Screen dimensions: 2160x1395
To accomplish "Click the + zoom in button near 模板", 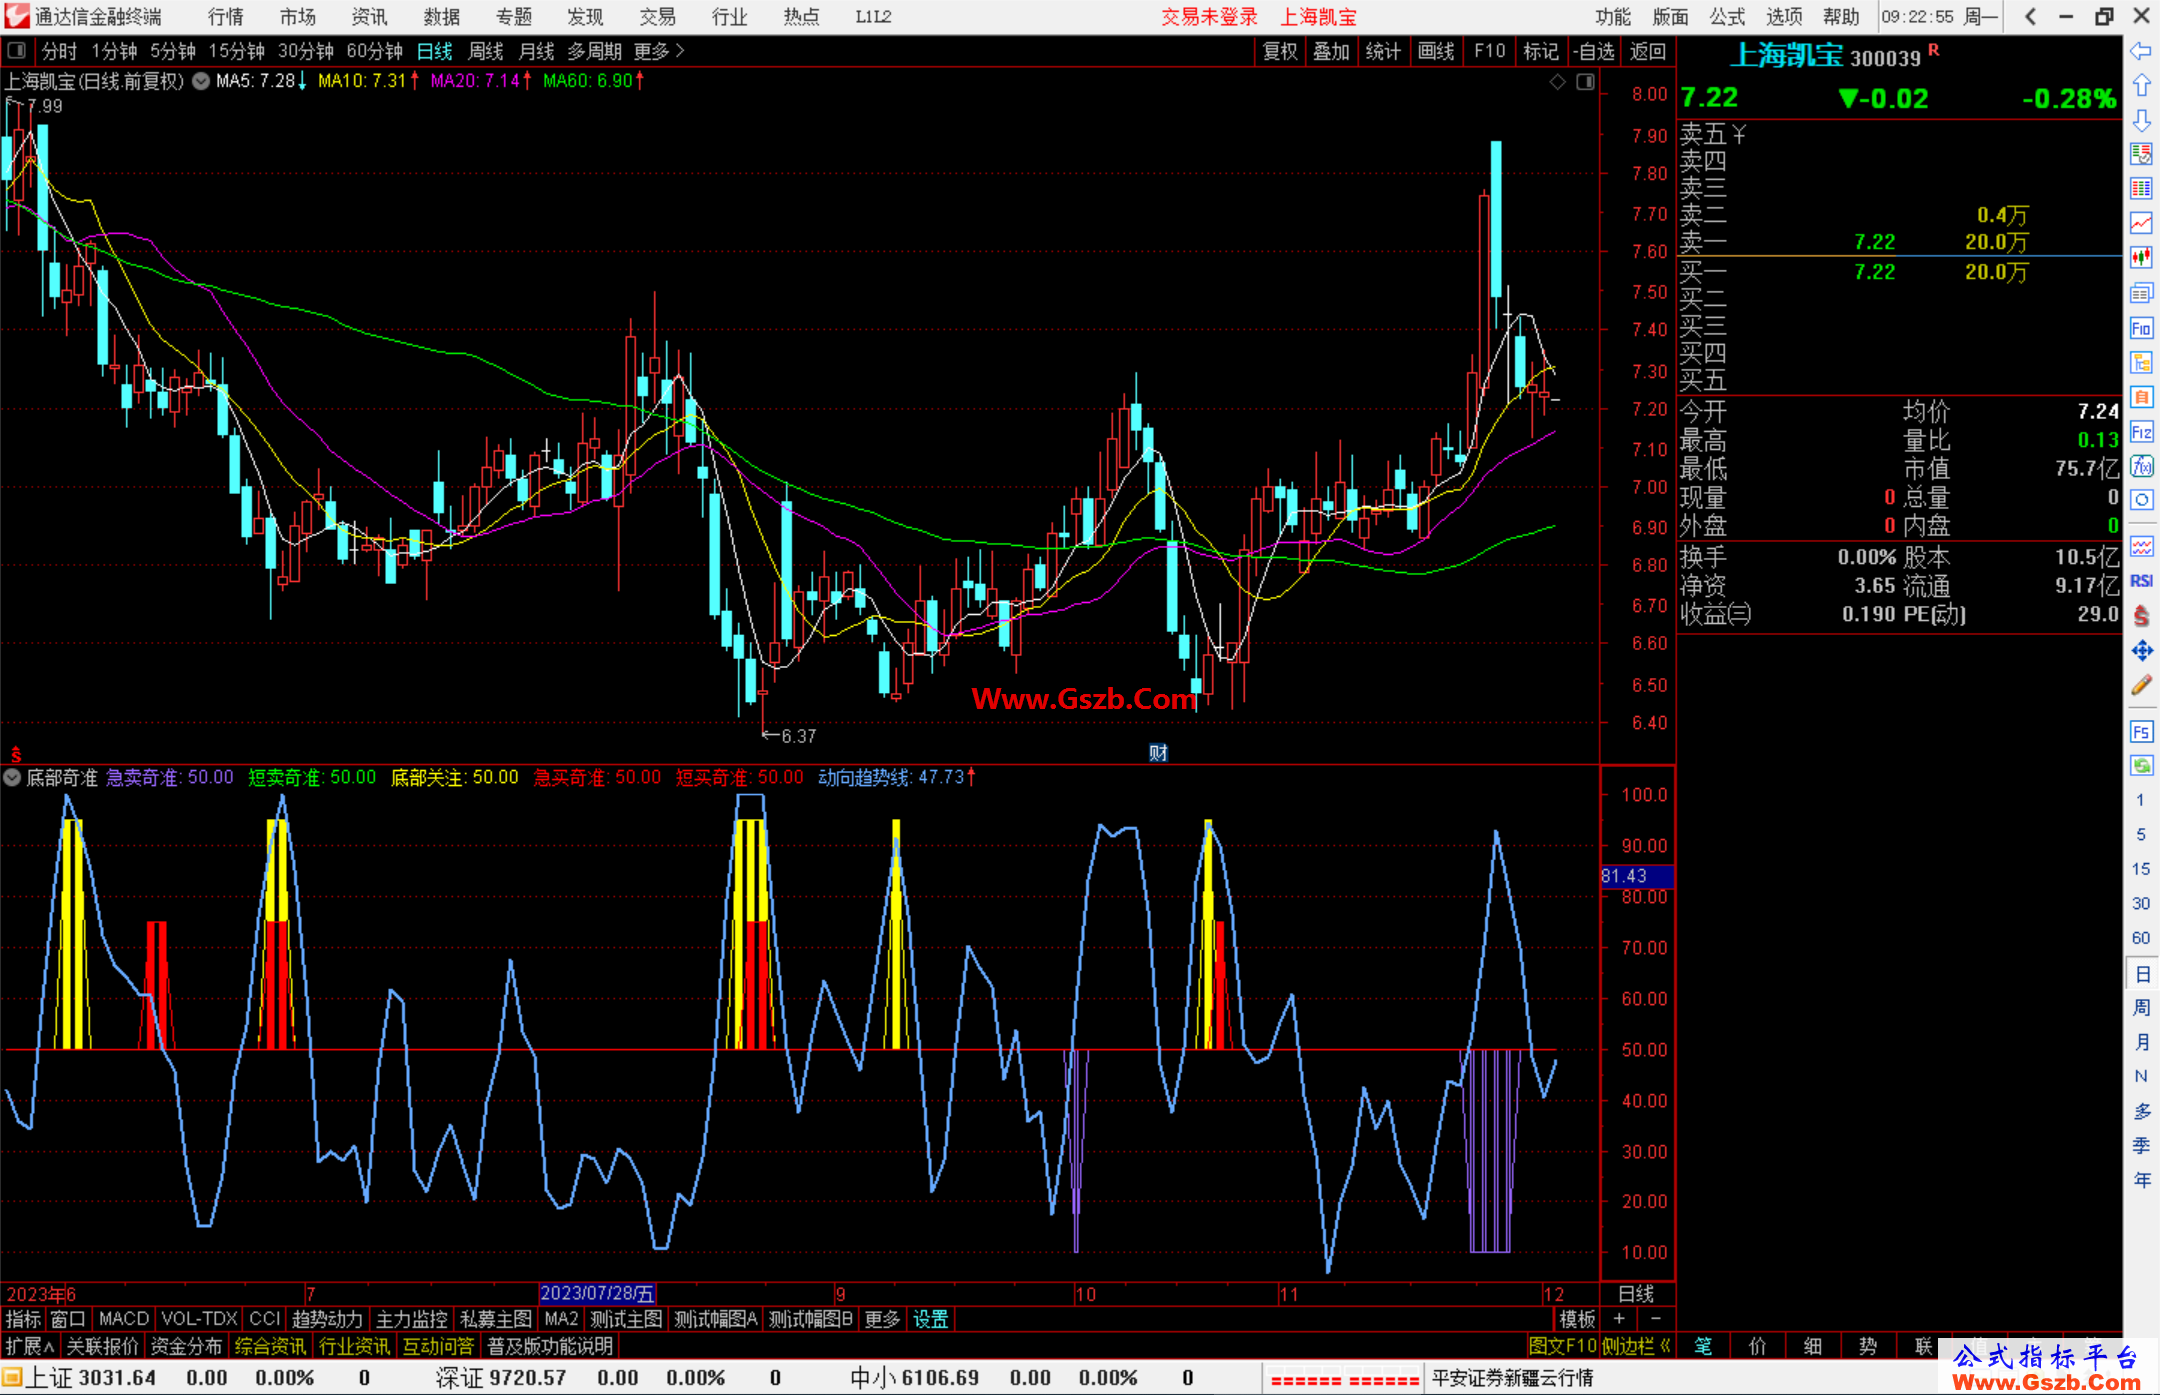I will 1619,1319.
